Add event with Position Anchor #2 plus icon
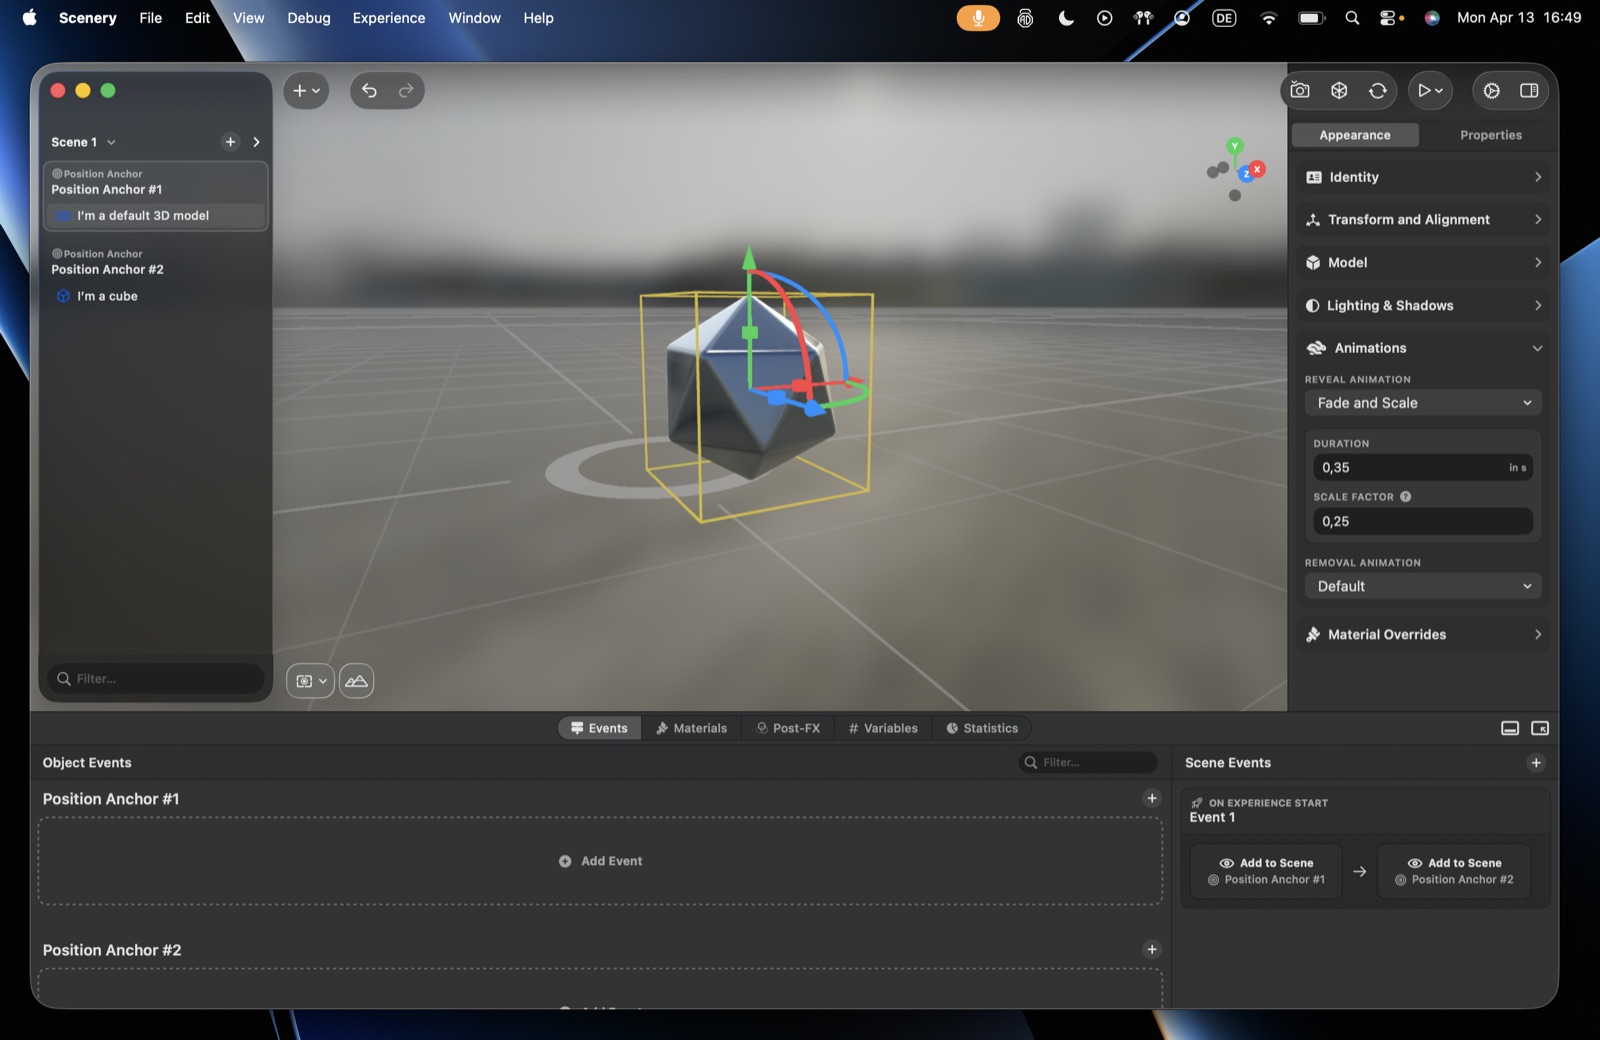The width and height of the screenshot is (1600, 1040). click(1152, 950)
